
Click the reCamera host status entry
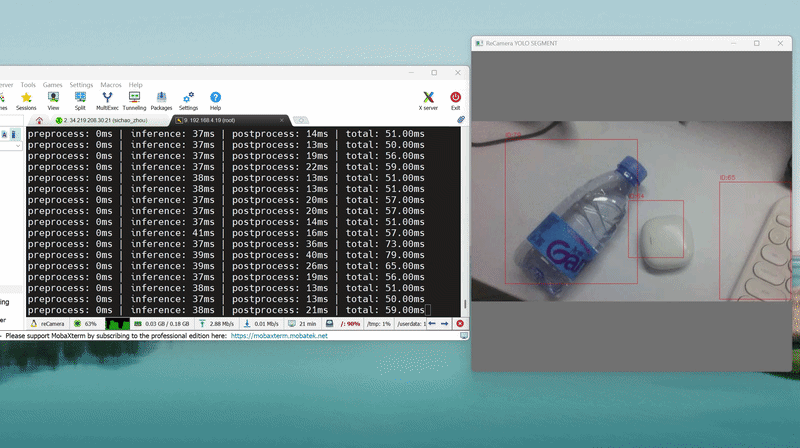coord(47,323)
